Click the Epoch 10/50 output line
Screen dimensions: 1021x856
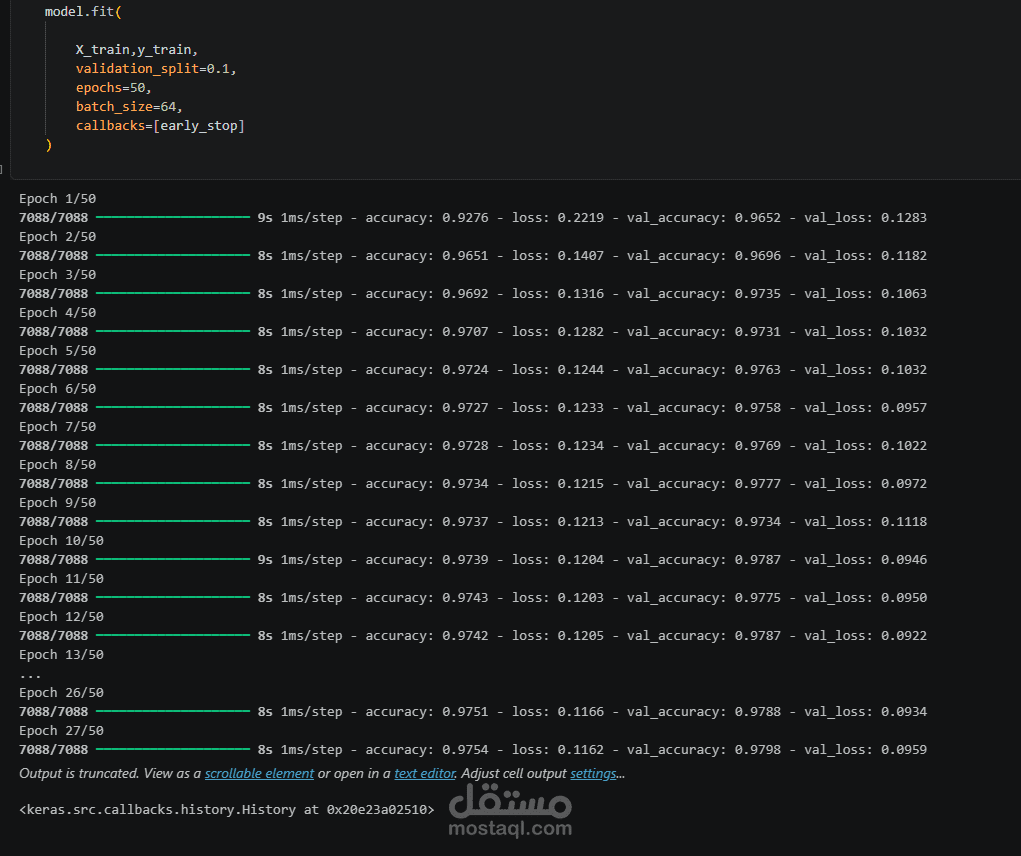pos(61,540)
